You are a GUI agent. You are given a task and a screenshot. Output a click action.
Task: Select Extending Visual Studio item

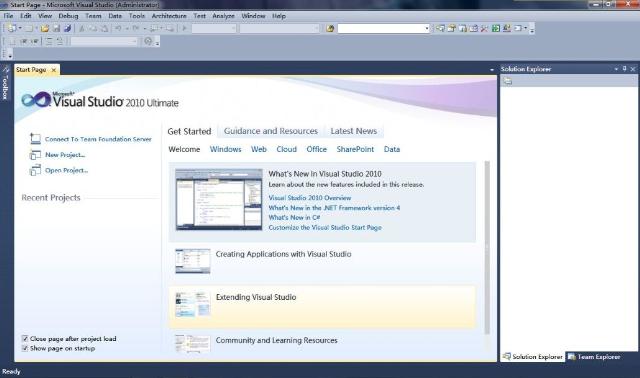tap(322, 307)
